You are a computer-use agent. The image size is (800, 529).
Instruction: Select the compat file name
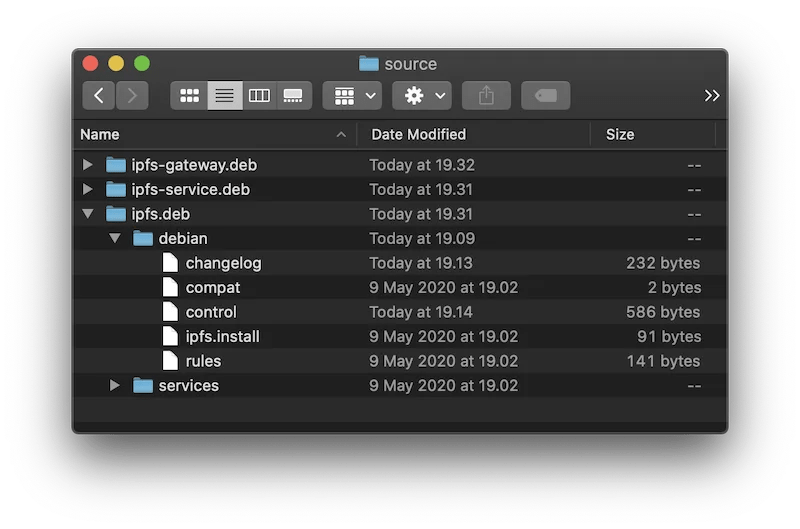coord(213,288)
